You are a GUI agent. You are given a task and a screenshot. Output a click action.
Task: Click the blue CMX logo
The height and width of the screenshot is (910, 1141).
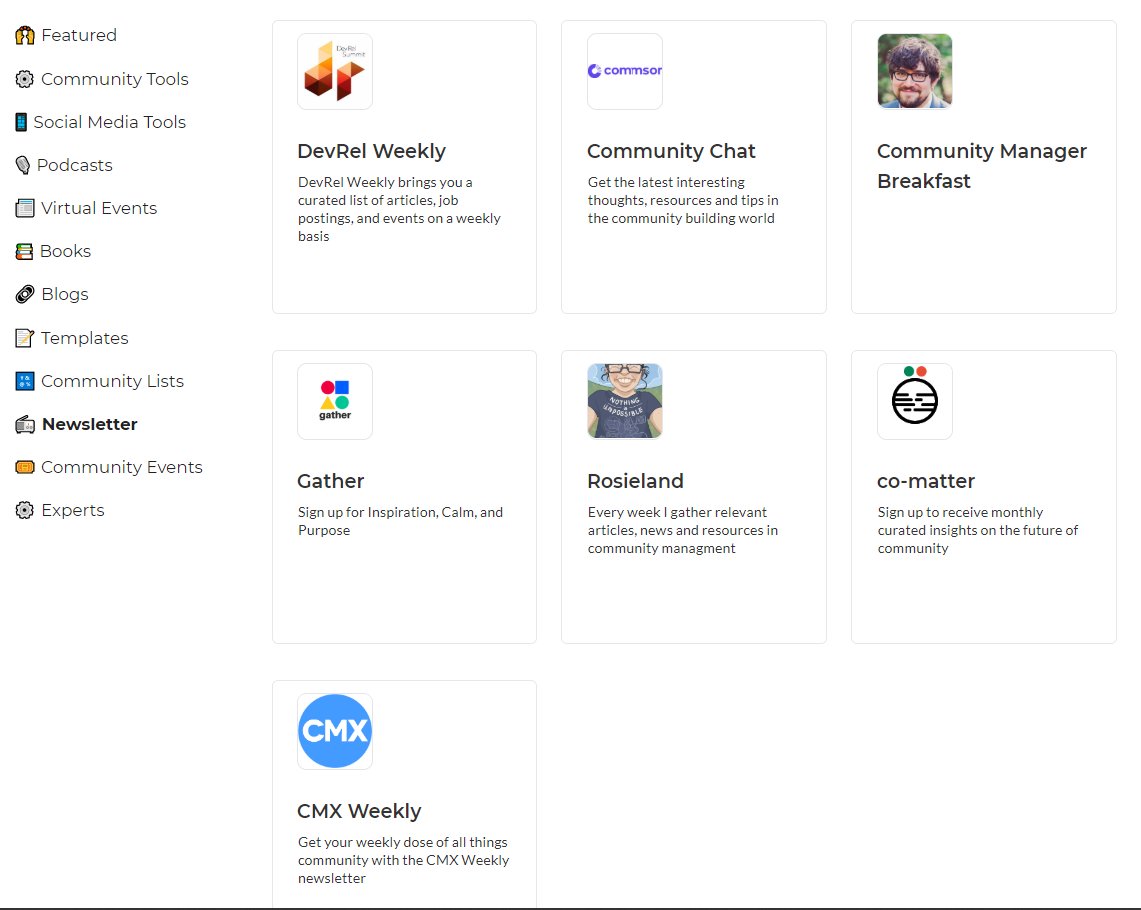point(334,730)
